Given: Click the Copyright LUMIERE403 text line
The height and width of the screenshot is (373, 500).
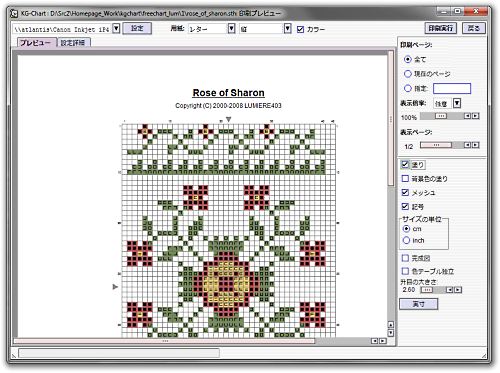Looking at the screenshot, I should click(x=228, y=106).
